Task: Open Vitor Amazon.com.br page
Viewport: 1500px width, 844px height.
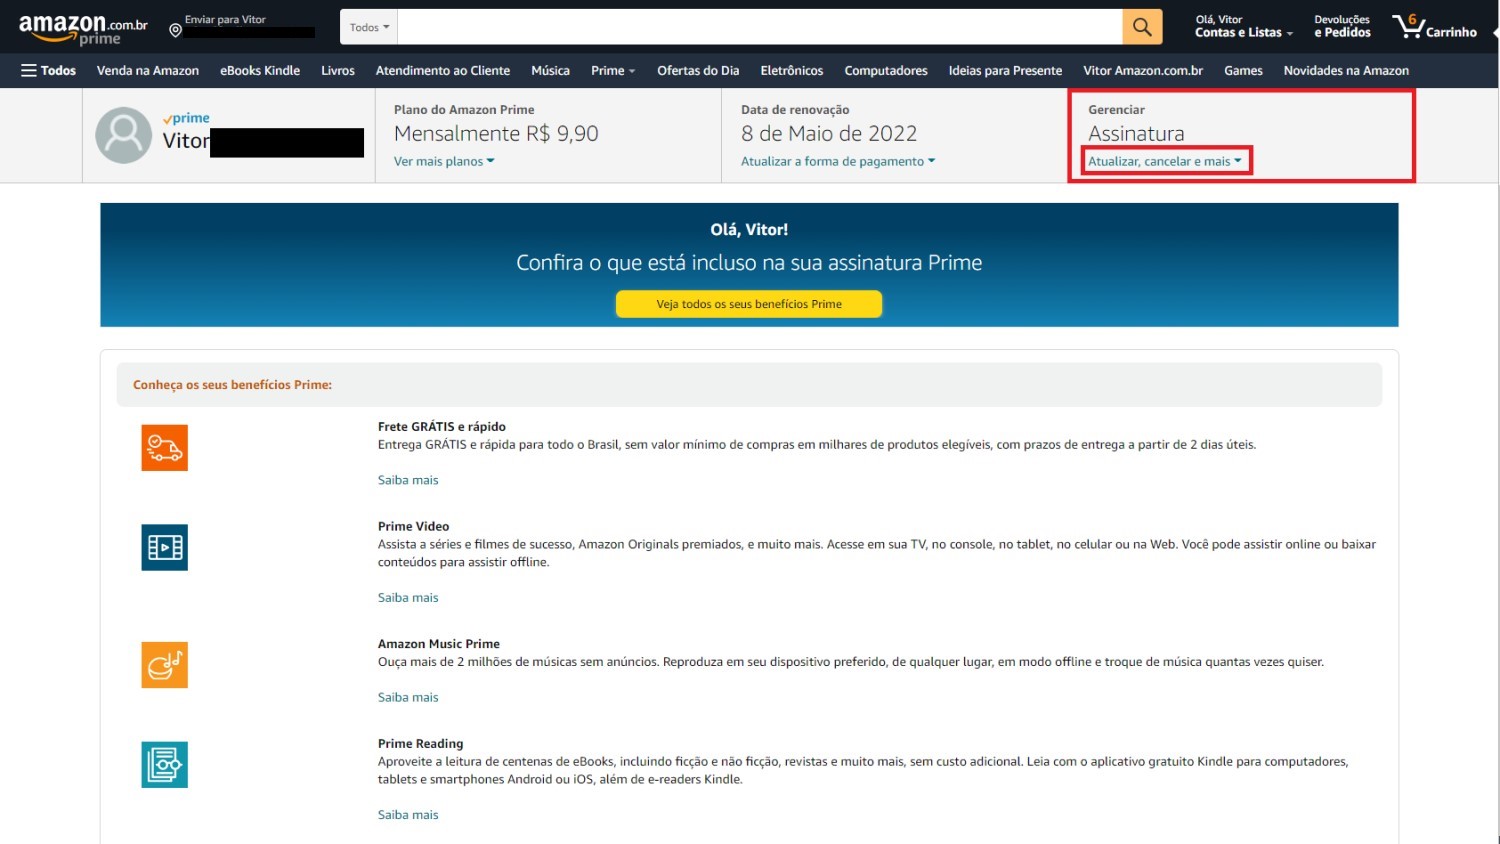Action: (x=1143, y=70)
